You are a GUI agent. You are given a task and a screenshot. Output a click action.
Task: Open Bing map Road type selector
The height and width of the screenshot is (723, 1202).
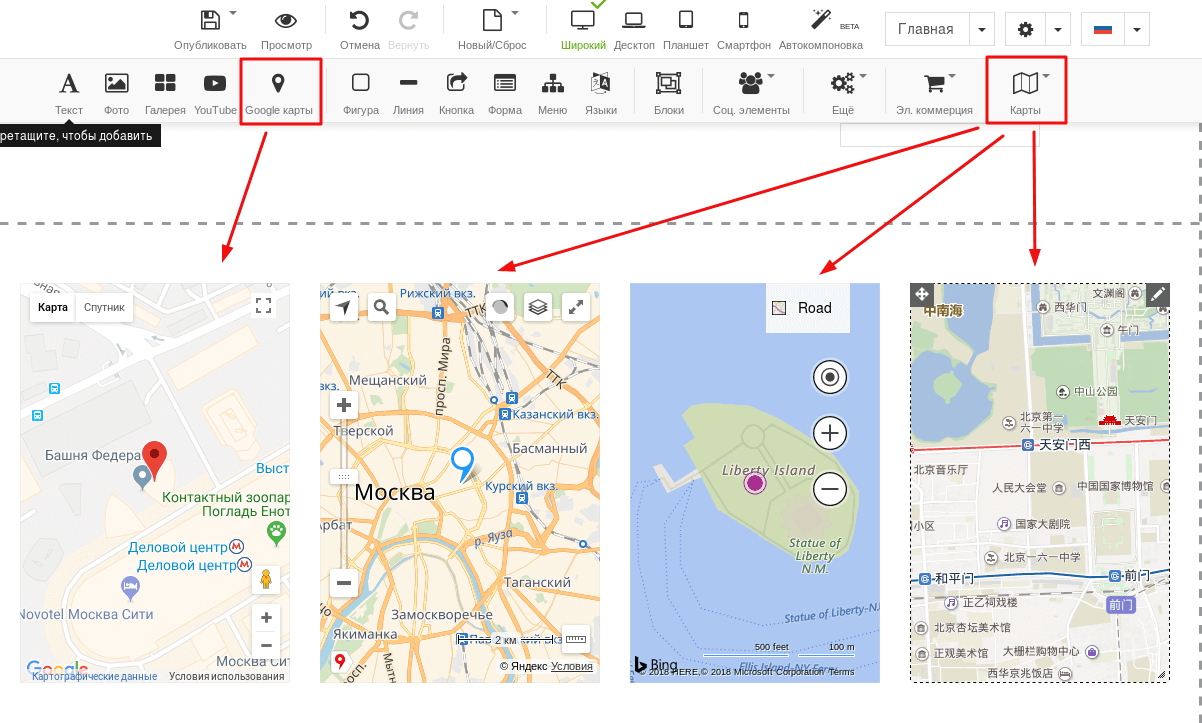click(808, 308)
